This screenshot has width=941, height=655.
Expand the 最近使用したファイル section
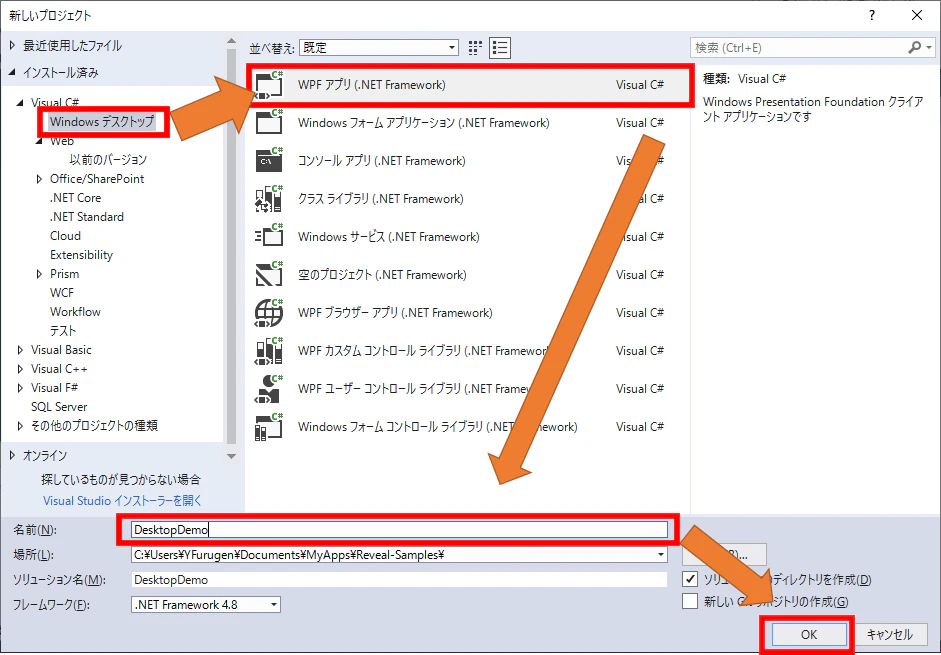pos(13,46)
